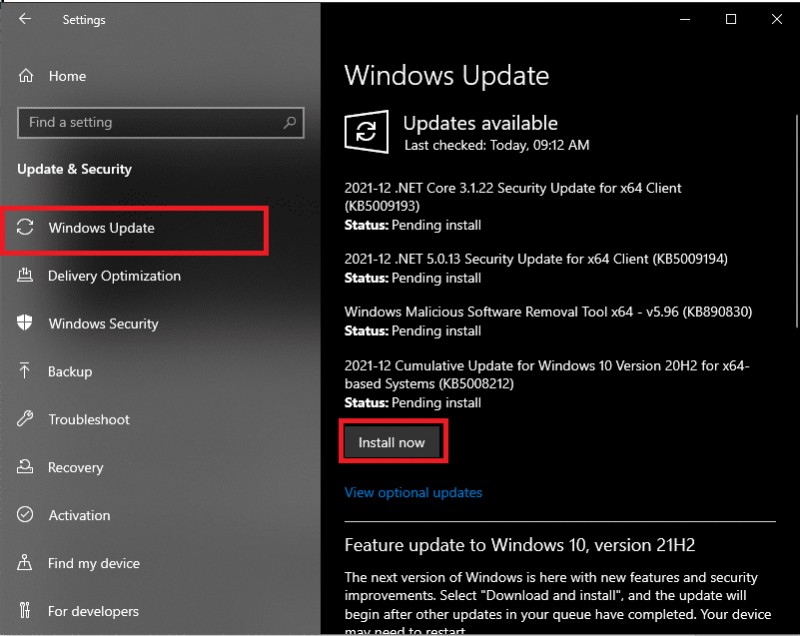Select the Backup icon in sidebar
The image size is (800, 636).
click(x=25, y=372)
